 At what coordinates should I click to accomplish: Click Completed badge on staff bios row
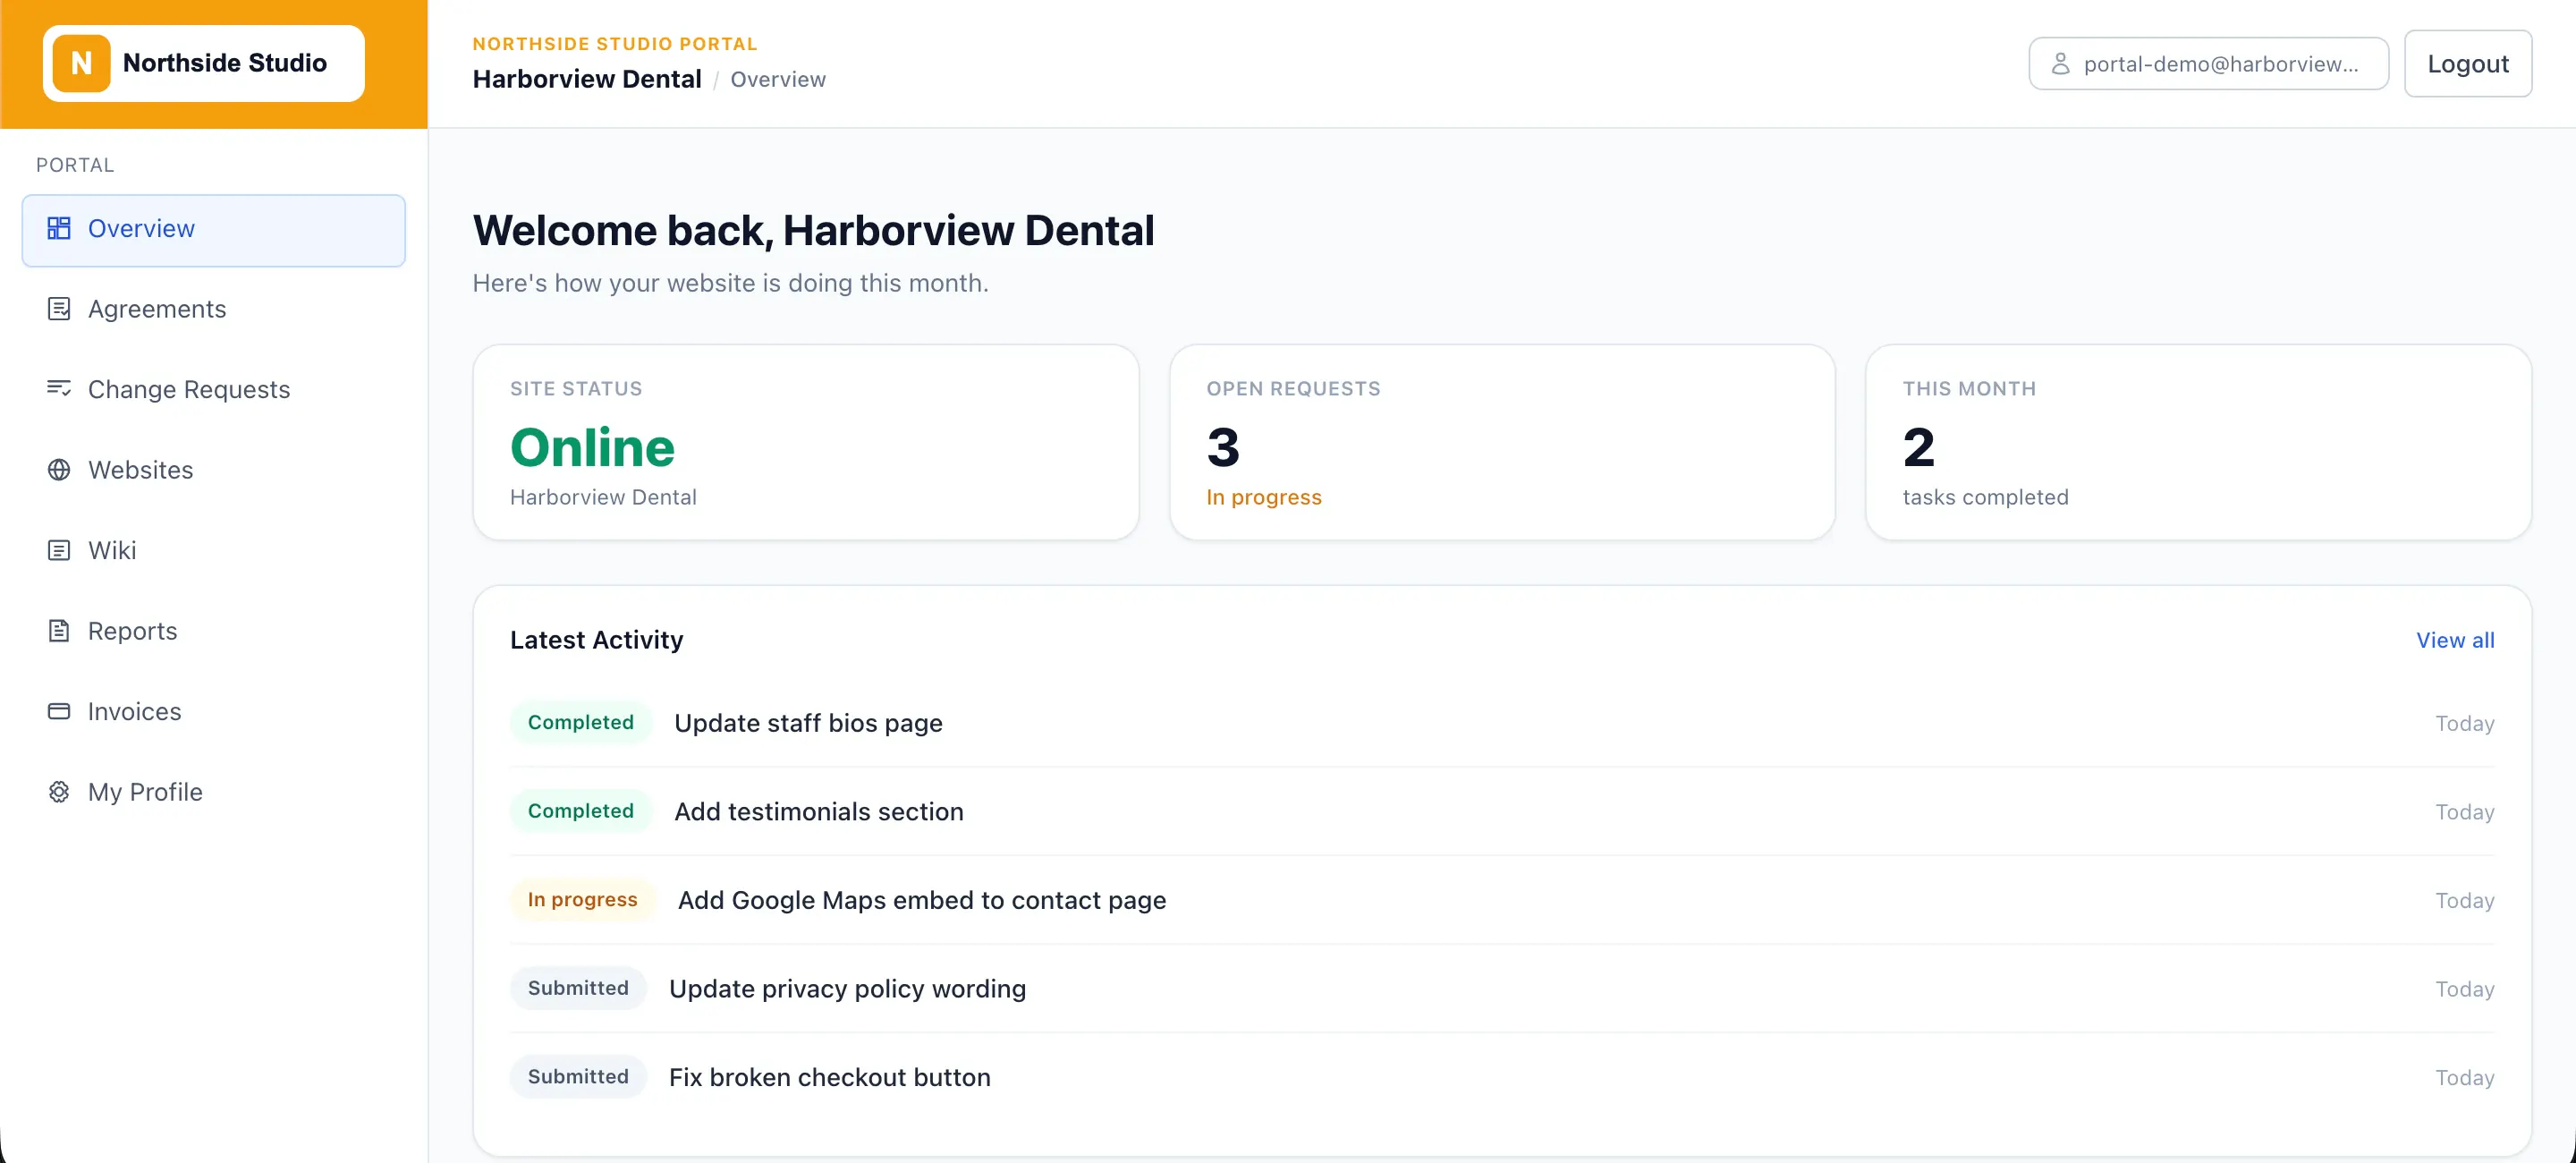(x=581, y=722)
